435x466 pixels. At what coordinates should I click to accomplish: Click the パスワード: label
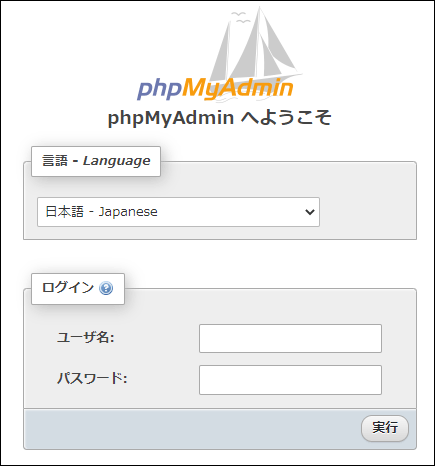[92, 378]
